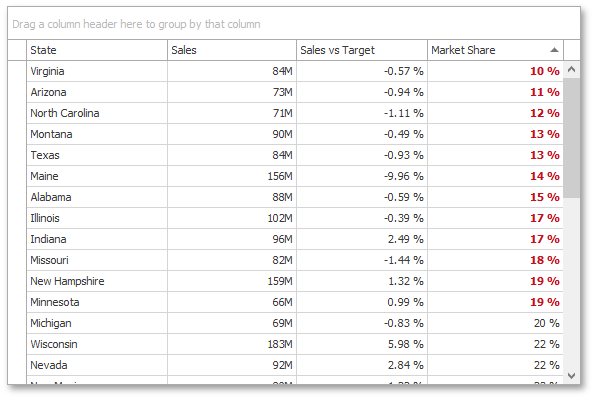Click the vertical scrollbar thumb
594x399 pixels.
click(x=572, y=138)
